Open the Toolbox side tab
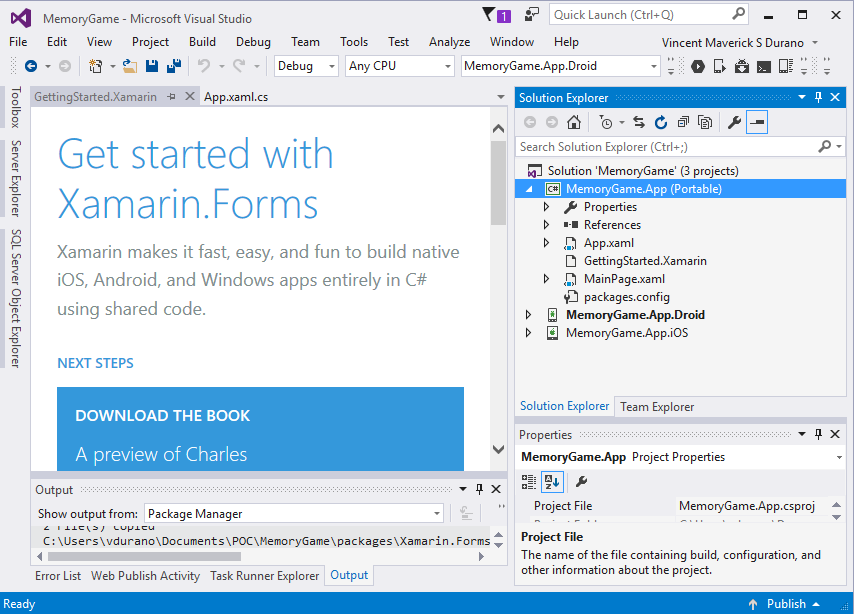 16,107
